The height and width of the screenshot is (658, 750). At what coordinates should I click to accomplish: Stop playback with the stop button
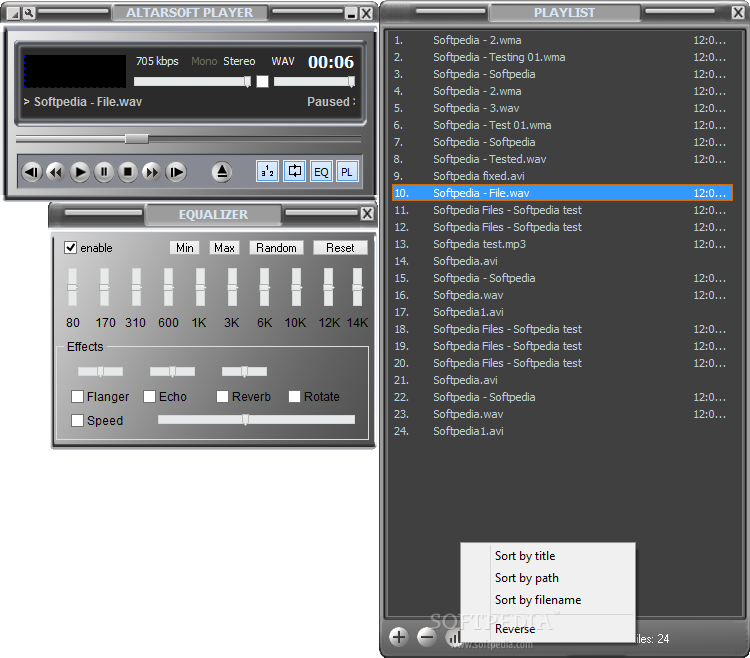click(x=128, y=172)
